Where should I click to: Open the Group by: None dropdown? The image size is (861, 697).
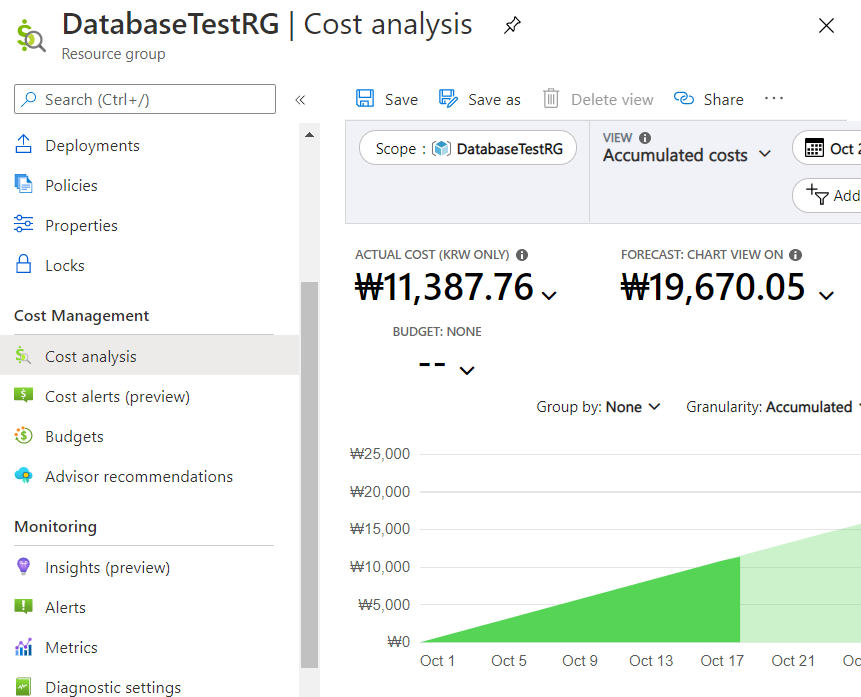[598, 407]
